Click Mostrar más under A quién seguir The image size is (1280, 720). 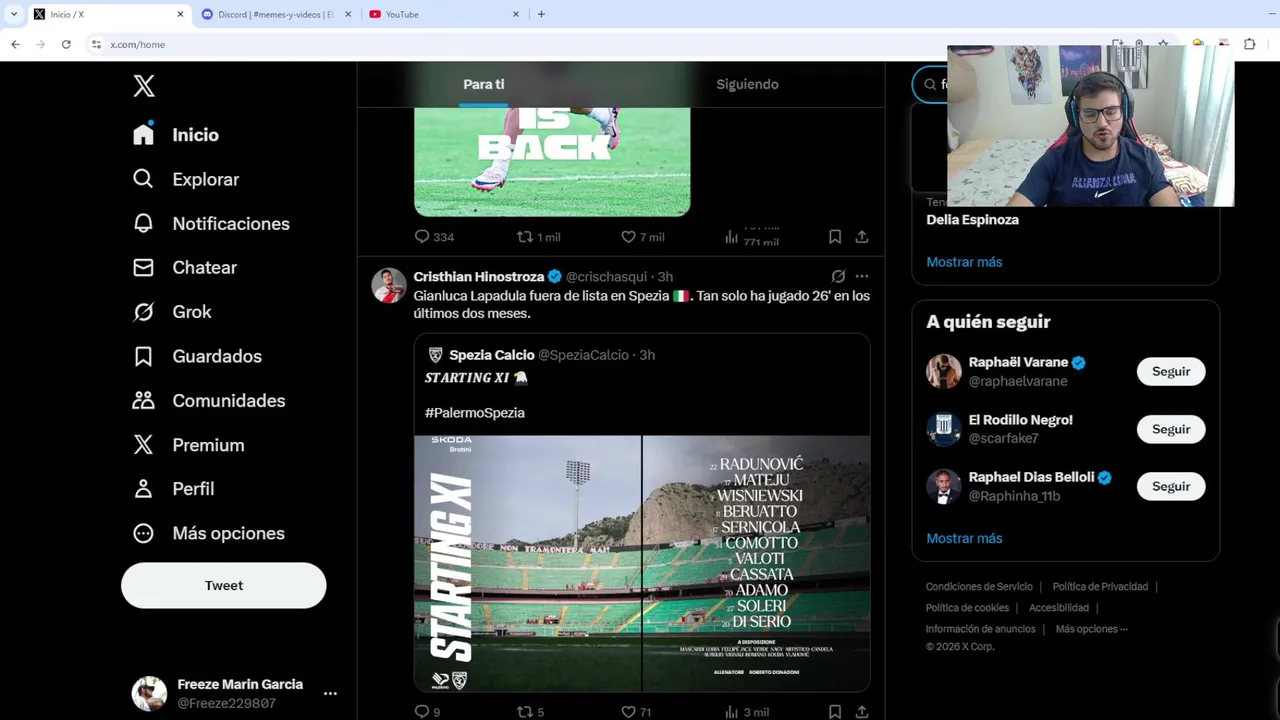pos(964,538)
